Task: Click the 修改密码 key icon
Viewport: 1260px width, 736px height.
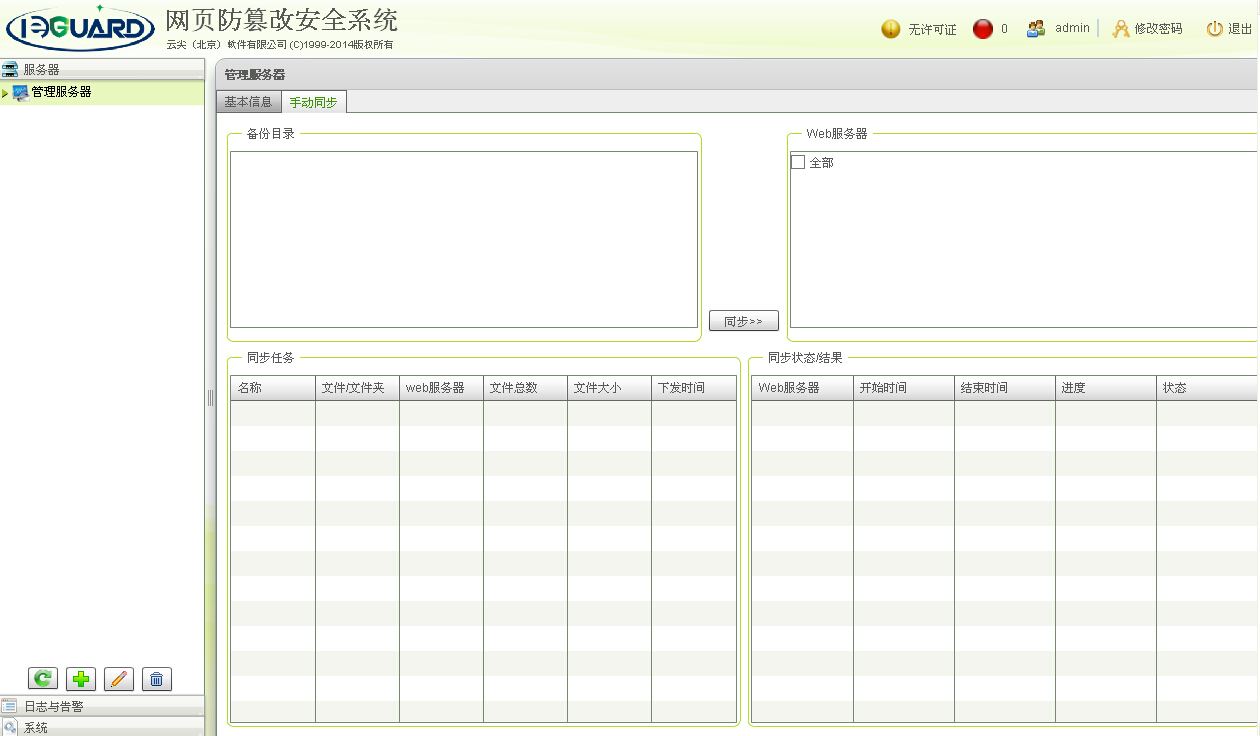Action: (x=1121, y=29)
